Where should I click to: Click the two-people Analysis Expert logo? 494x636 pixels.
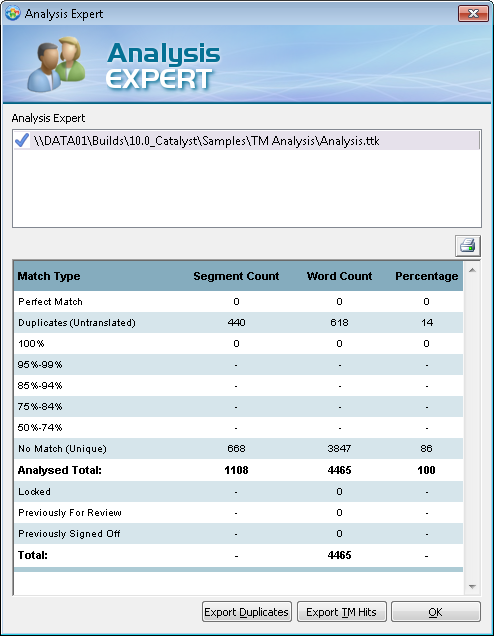56,64
